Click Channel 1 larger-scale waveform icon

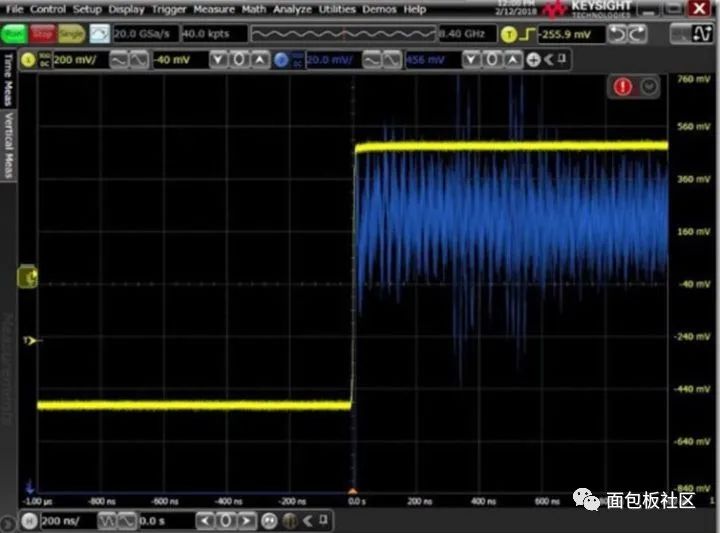(x=119, y=60)
